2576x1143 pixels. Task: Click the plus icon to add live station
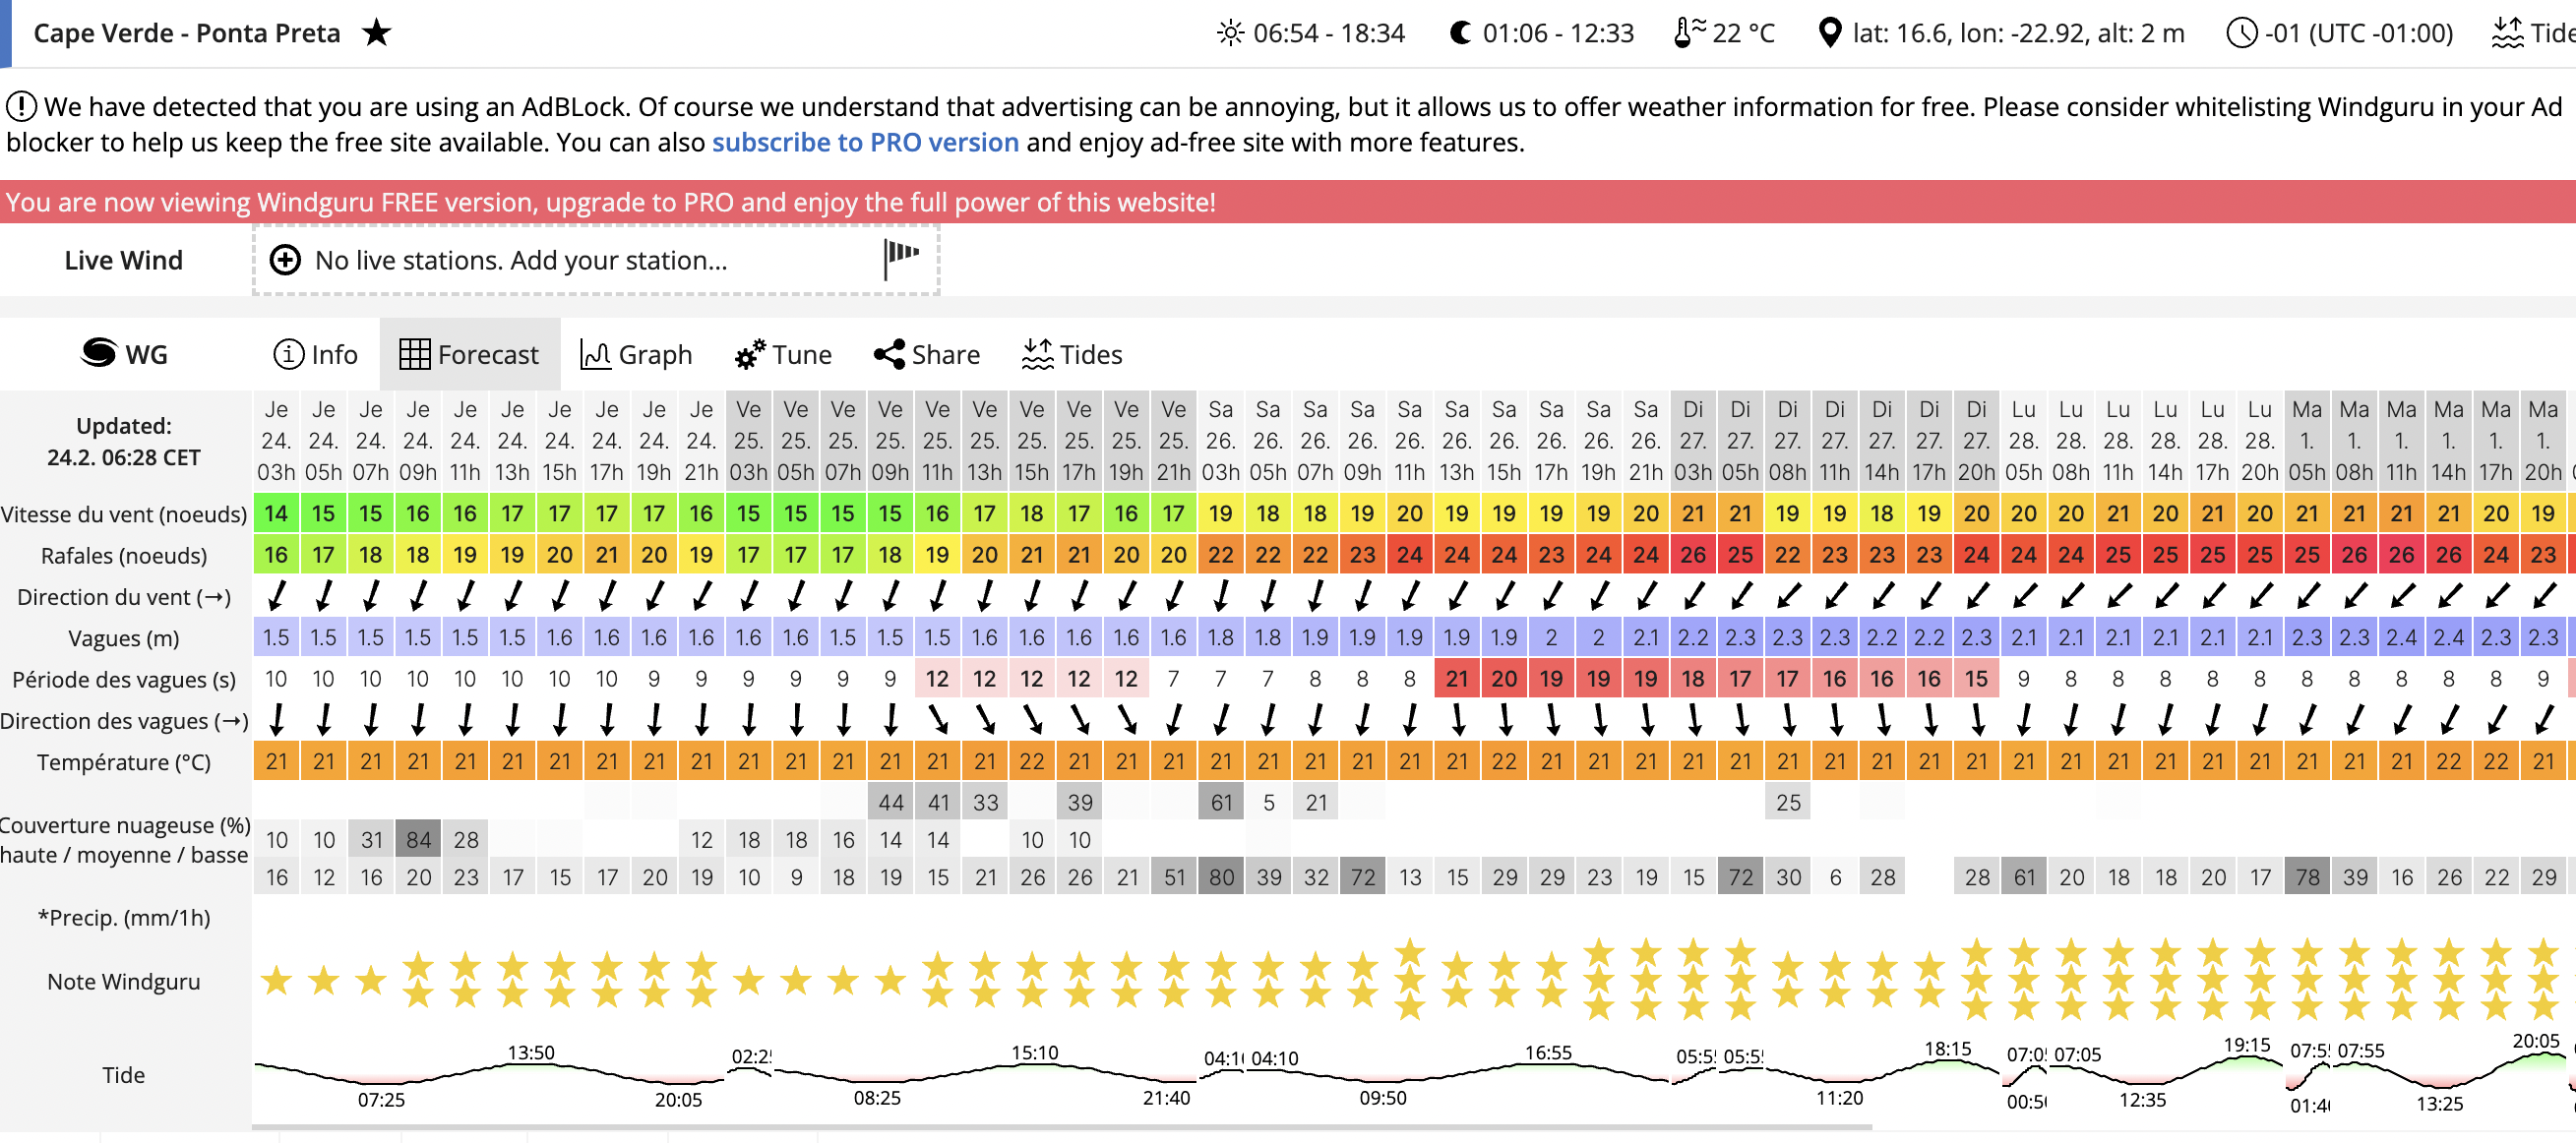(285, 260)
